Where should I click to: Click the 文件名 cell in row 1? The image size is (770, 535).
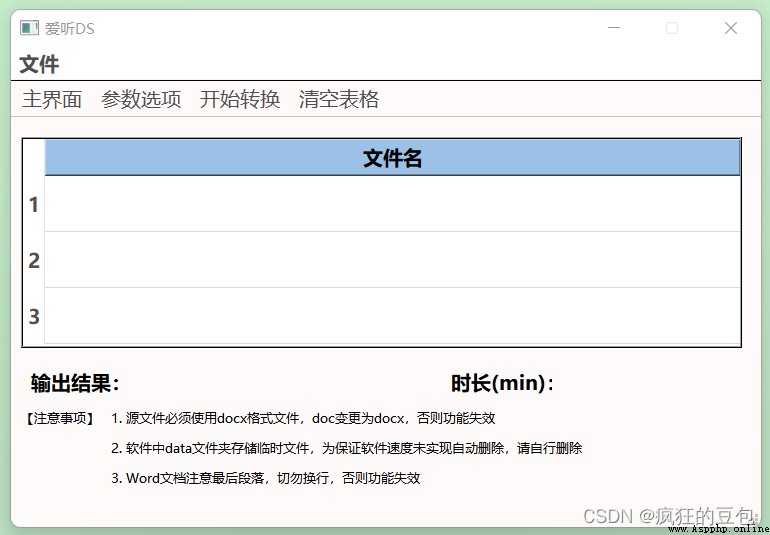pyautogui.click(x=392, y=204)
